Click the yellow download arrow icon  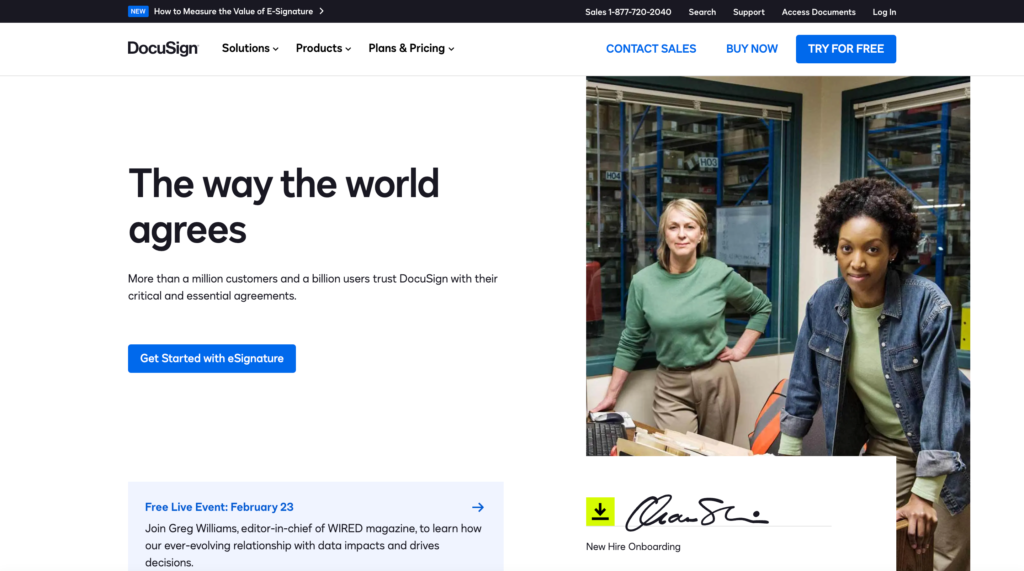(x=600, y=511)
